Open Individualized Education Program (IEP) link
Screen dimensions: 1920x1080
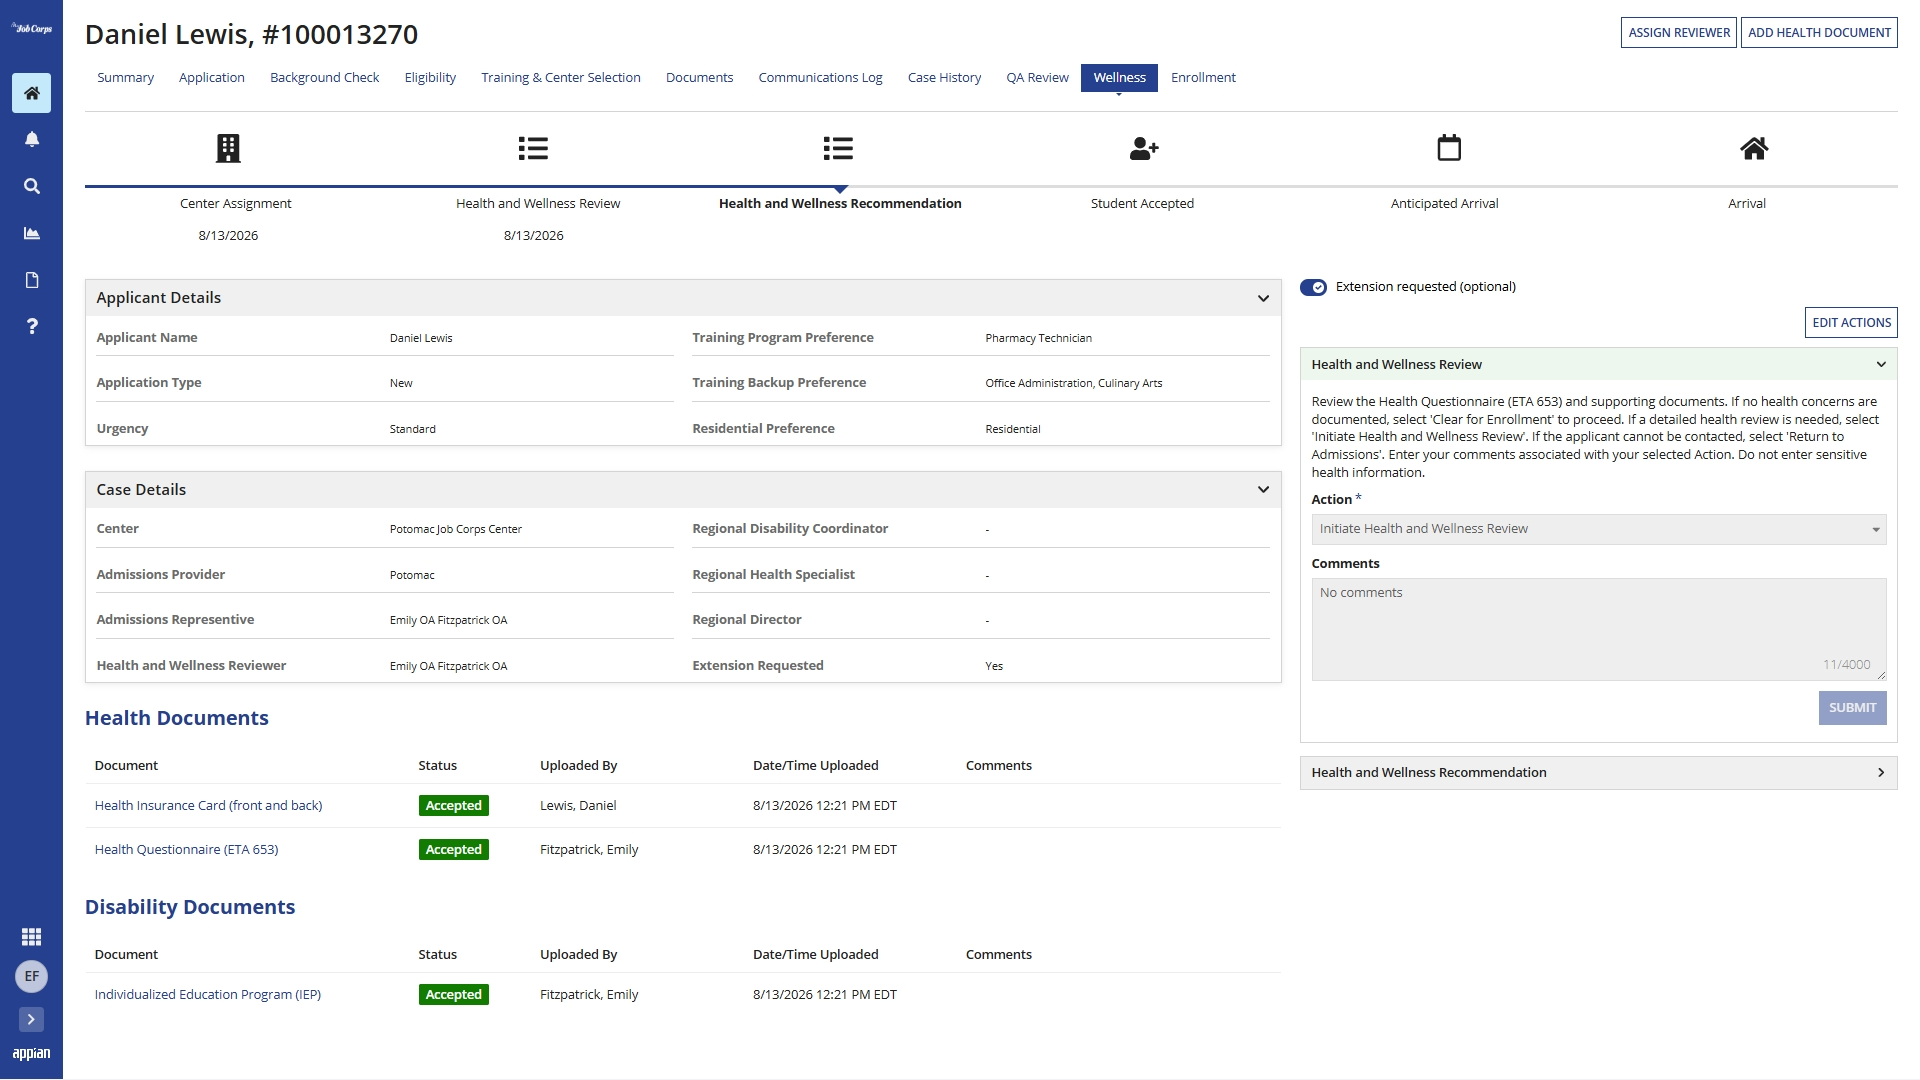[208, 995]
